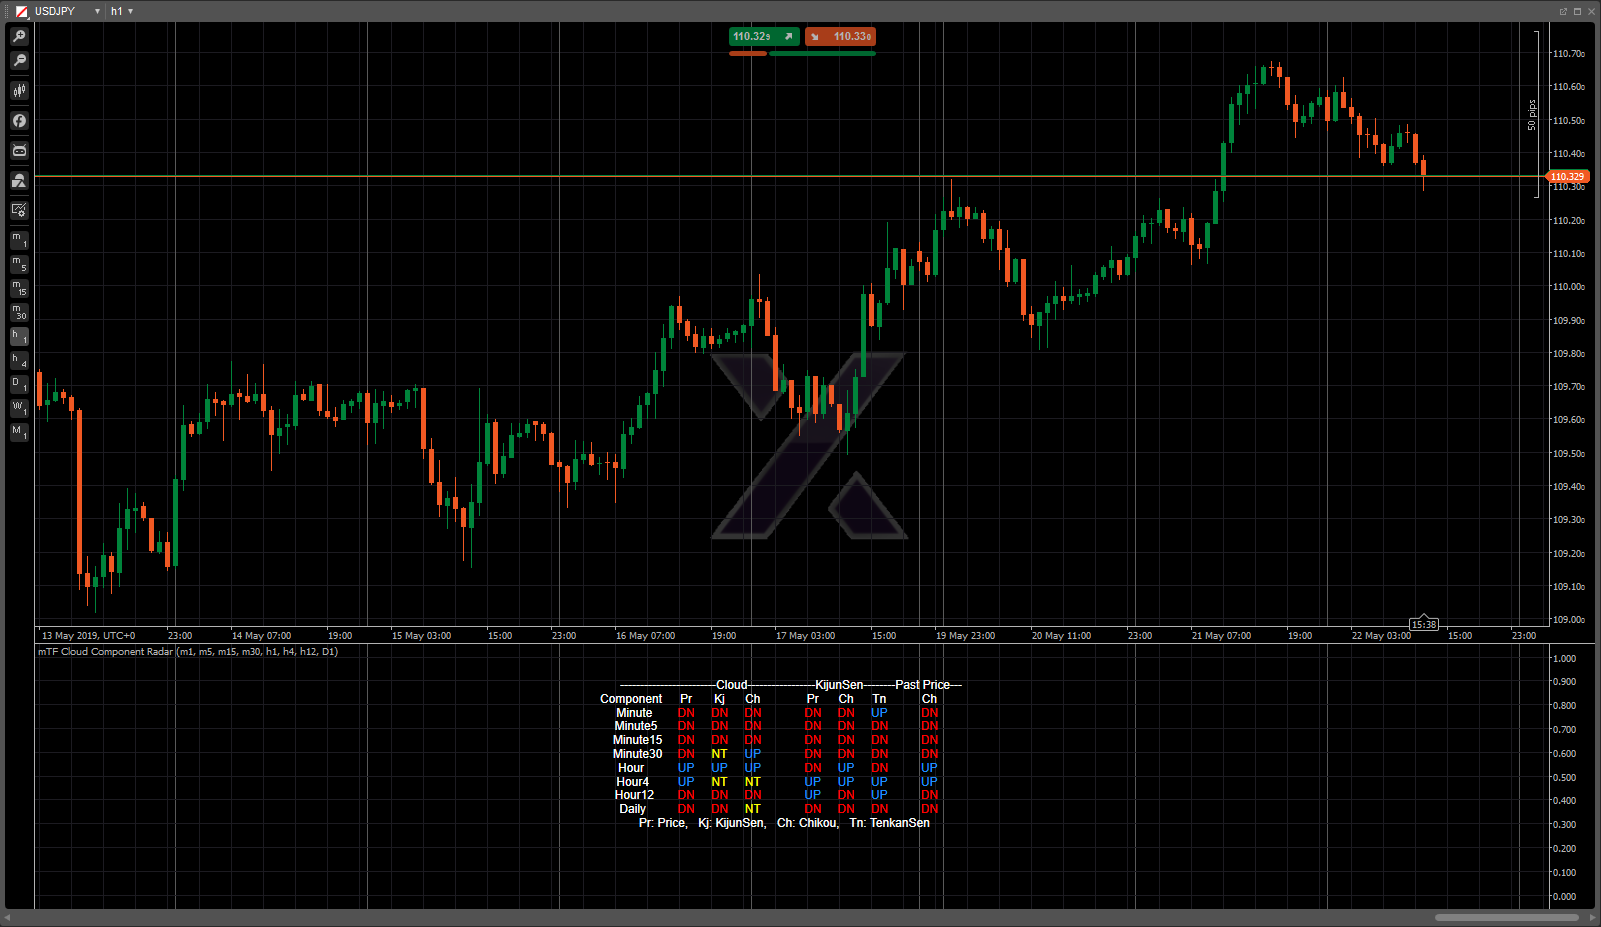The image size is (1601, 927).
Task: Select the W1 weekly timeframe
Action: [19, 409]
